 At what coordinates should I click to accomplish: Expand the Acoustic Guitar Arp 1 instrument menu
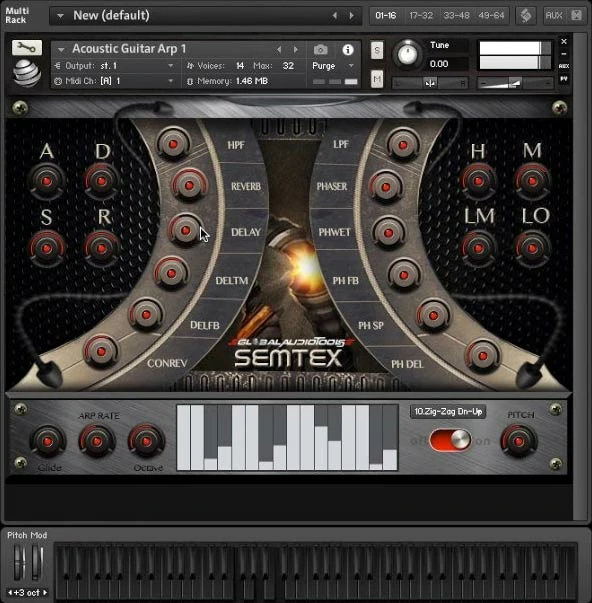61,49
